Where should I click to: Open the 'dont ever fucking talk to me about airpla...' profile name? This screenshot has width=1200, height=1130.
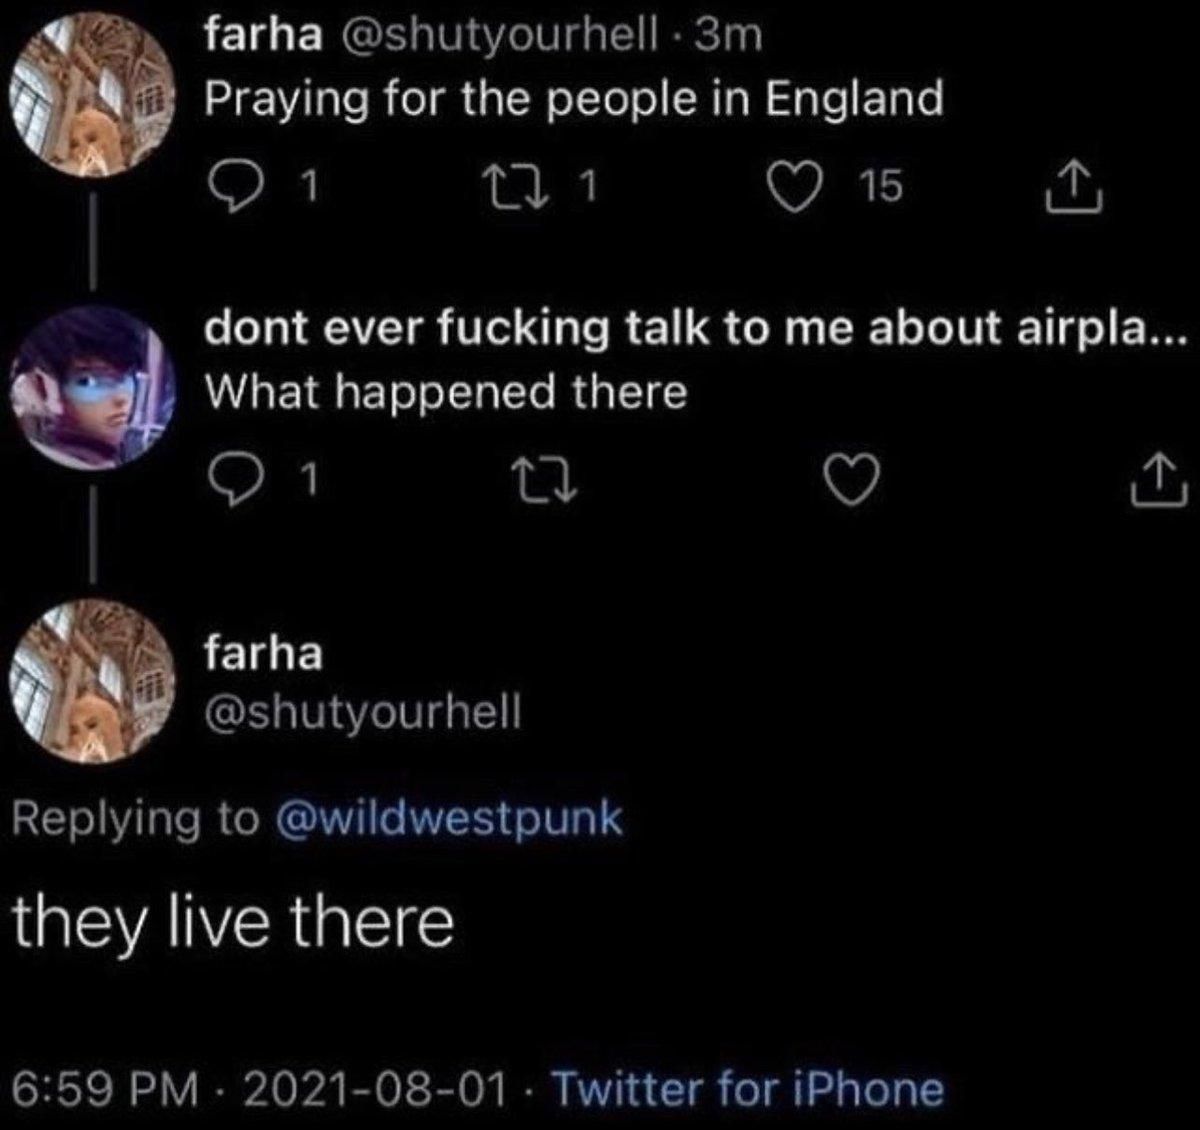tap(696, 329)
